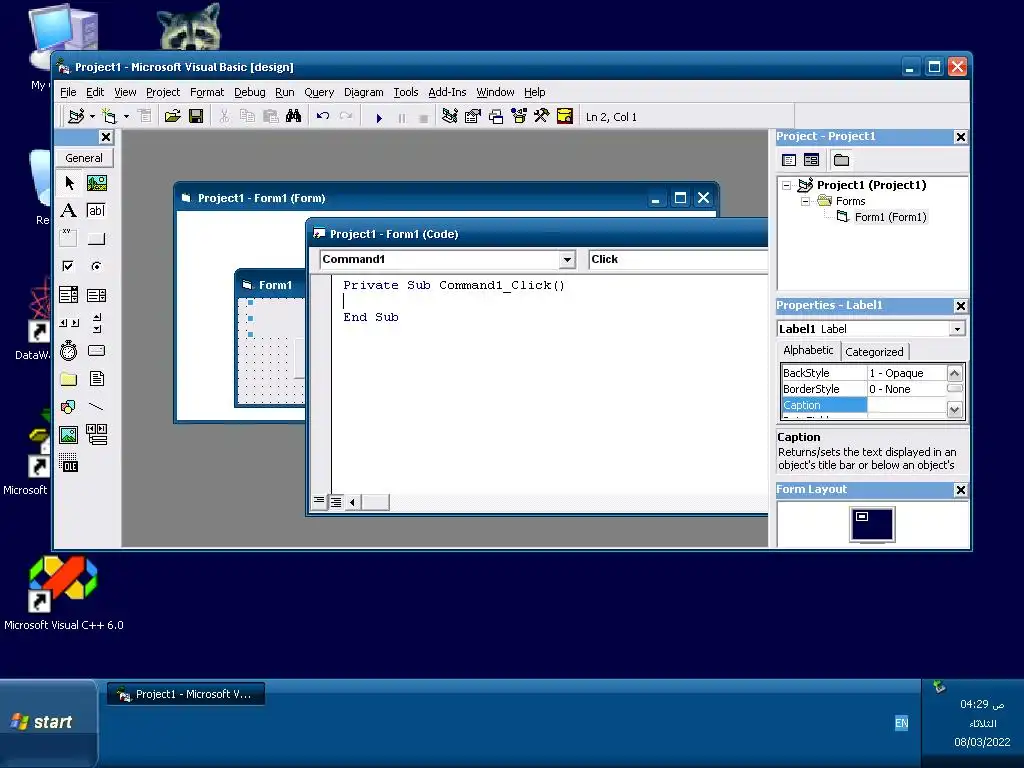Click View Object in Project panel

[x=811, y=160]
